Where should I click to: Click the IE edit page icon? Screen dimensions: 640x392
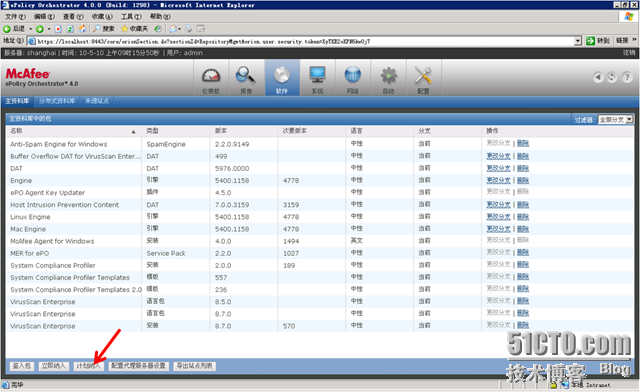point(200,29)
